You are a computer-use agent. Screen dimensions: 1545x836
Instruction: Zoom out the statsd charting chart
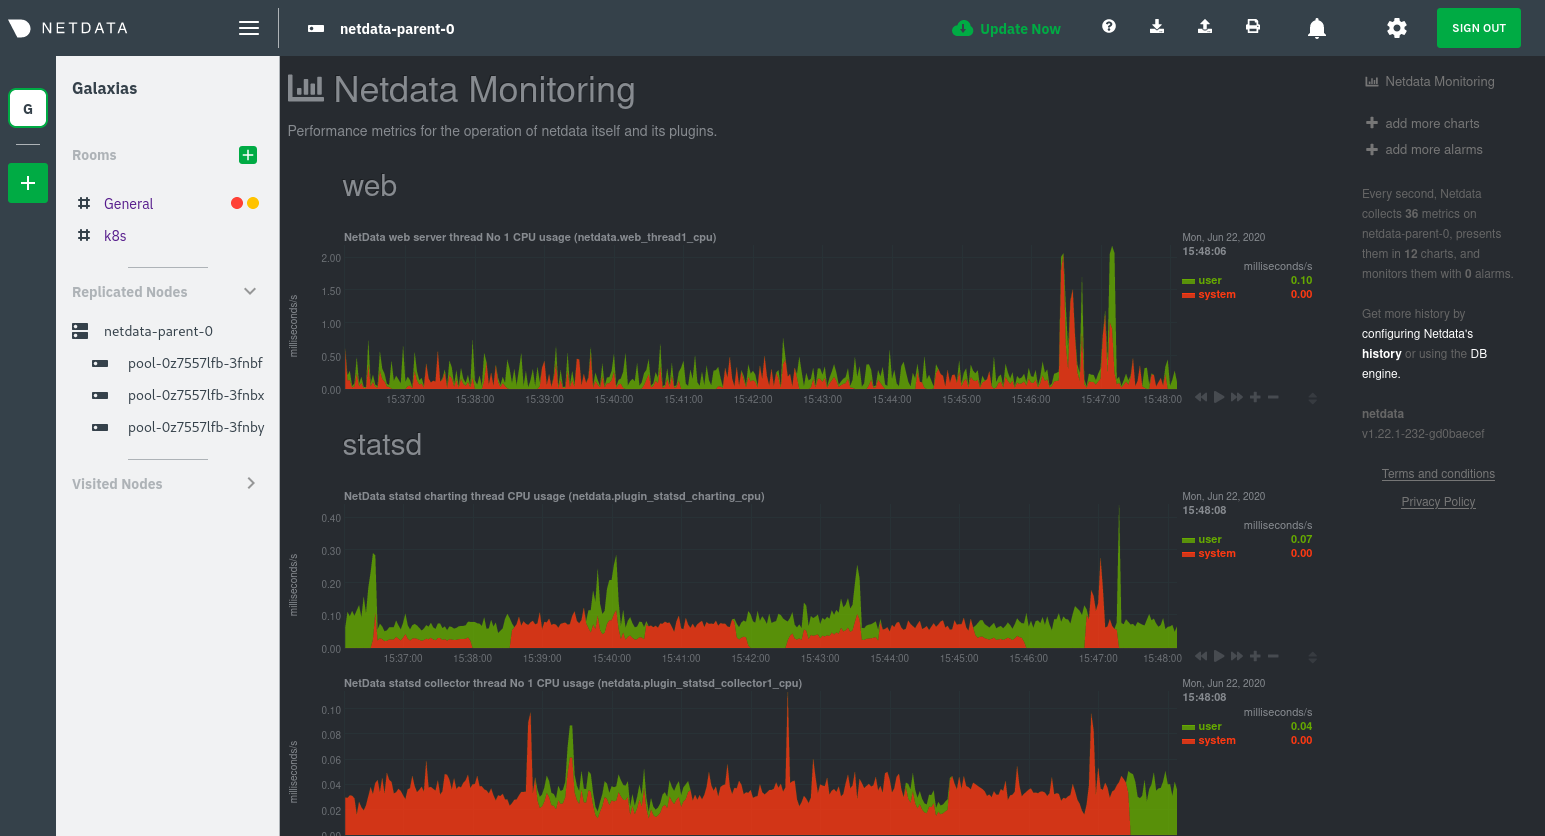(x=1273, y=656)
